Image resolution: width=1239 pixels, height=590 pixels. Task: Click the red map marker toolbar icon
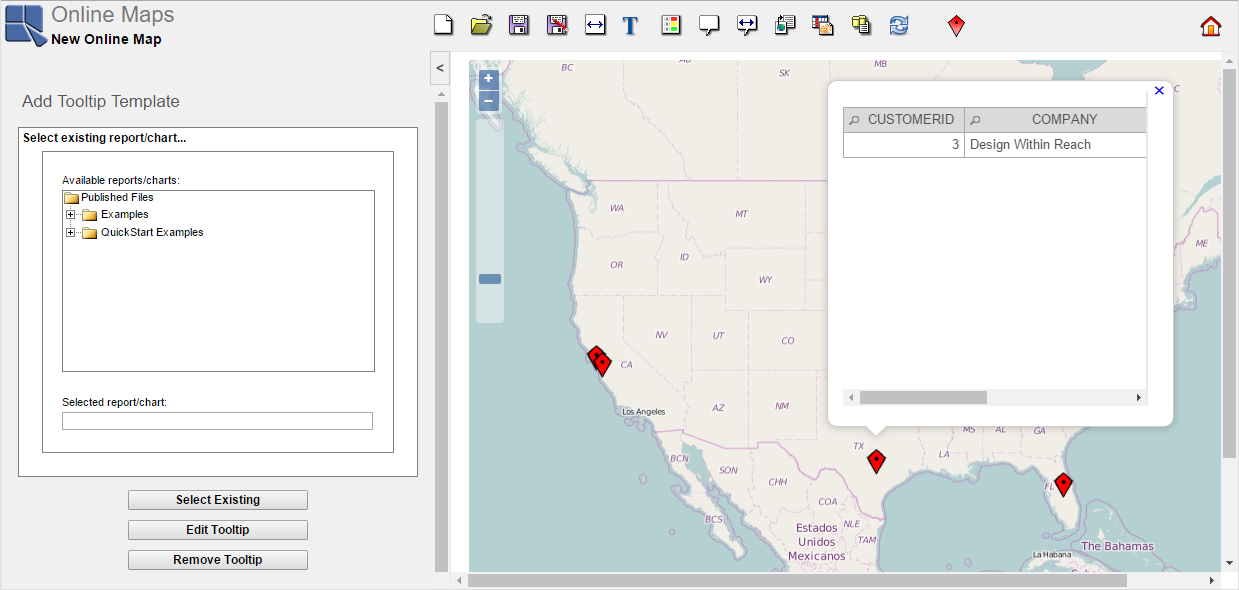956,26
